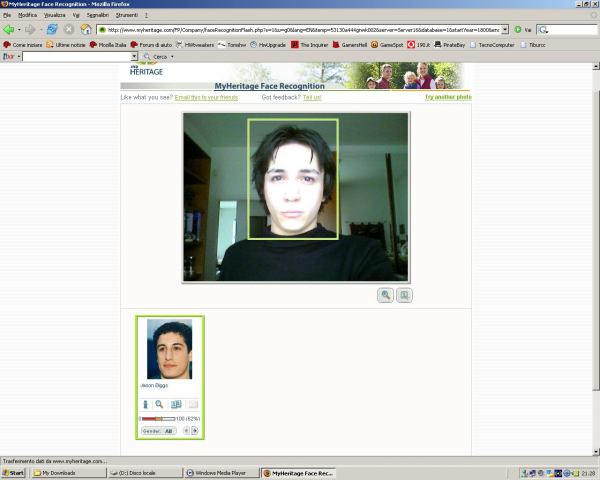Open the Windows Start menu
The height and width of the screenshot is (480, 600).
(13, 473)
